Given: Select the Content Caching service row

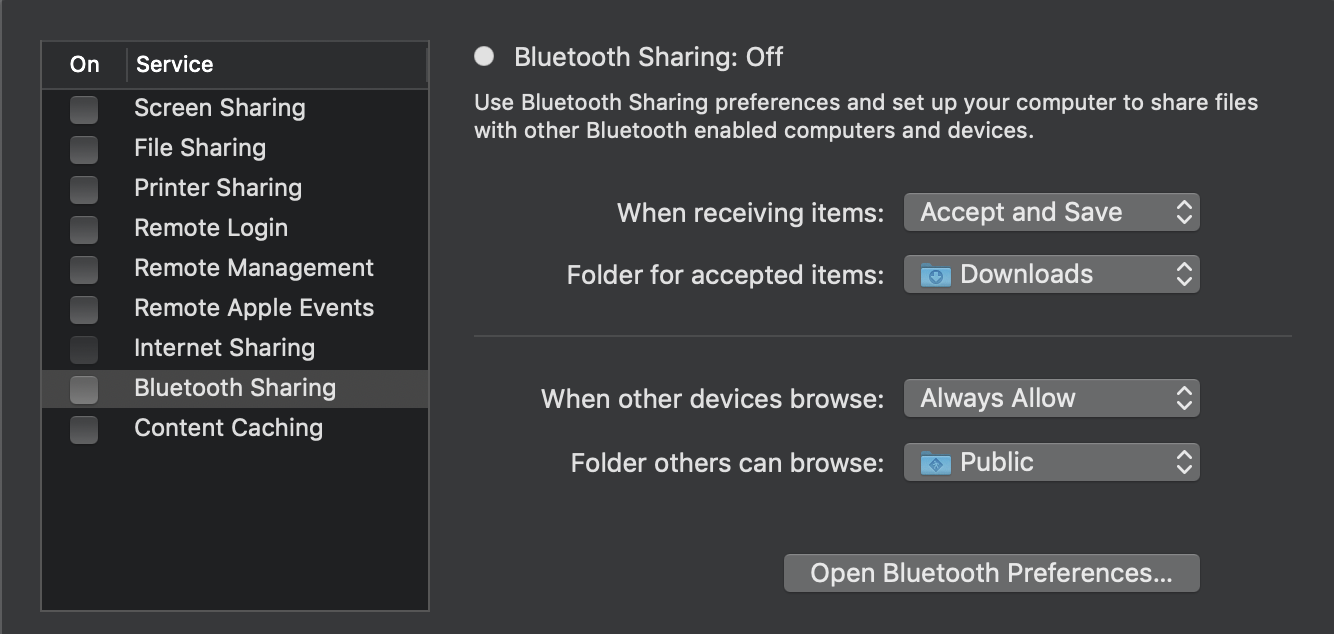Looking at the screenshot, I should [x=228, y=428].
